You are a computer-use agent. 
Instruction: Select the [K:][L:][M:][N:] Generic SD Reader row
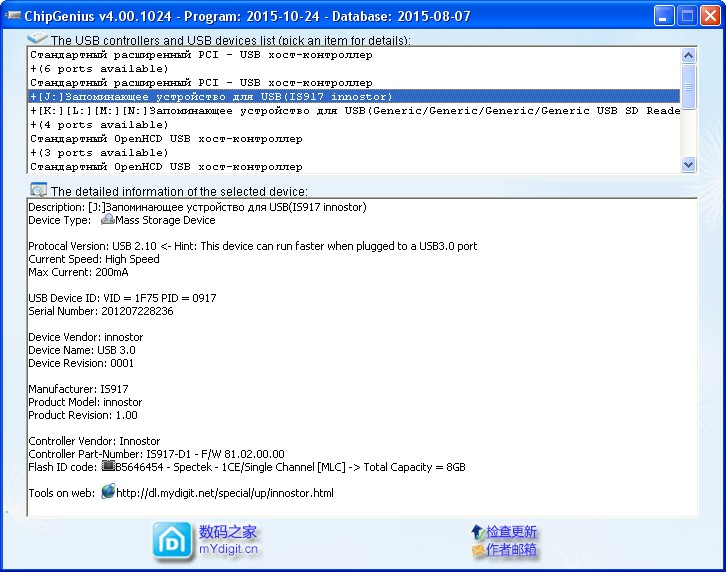(x=354, y=110)
